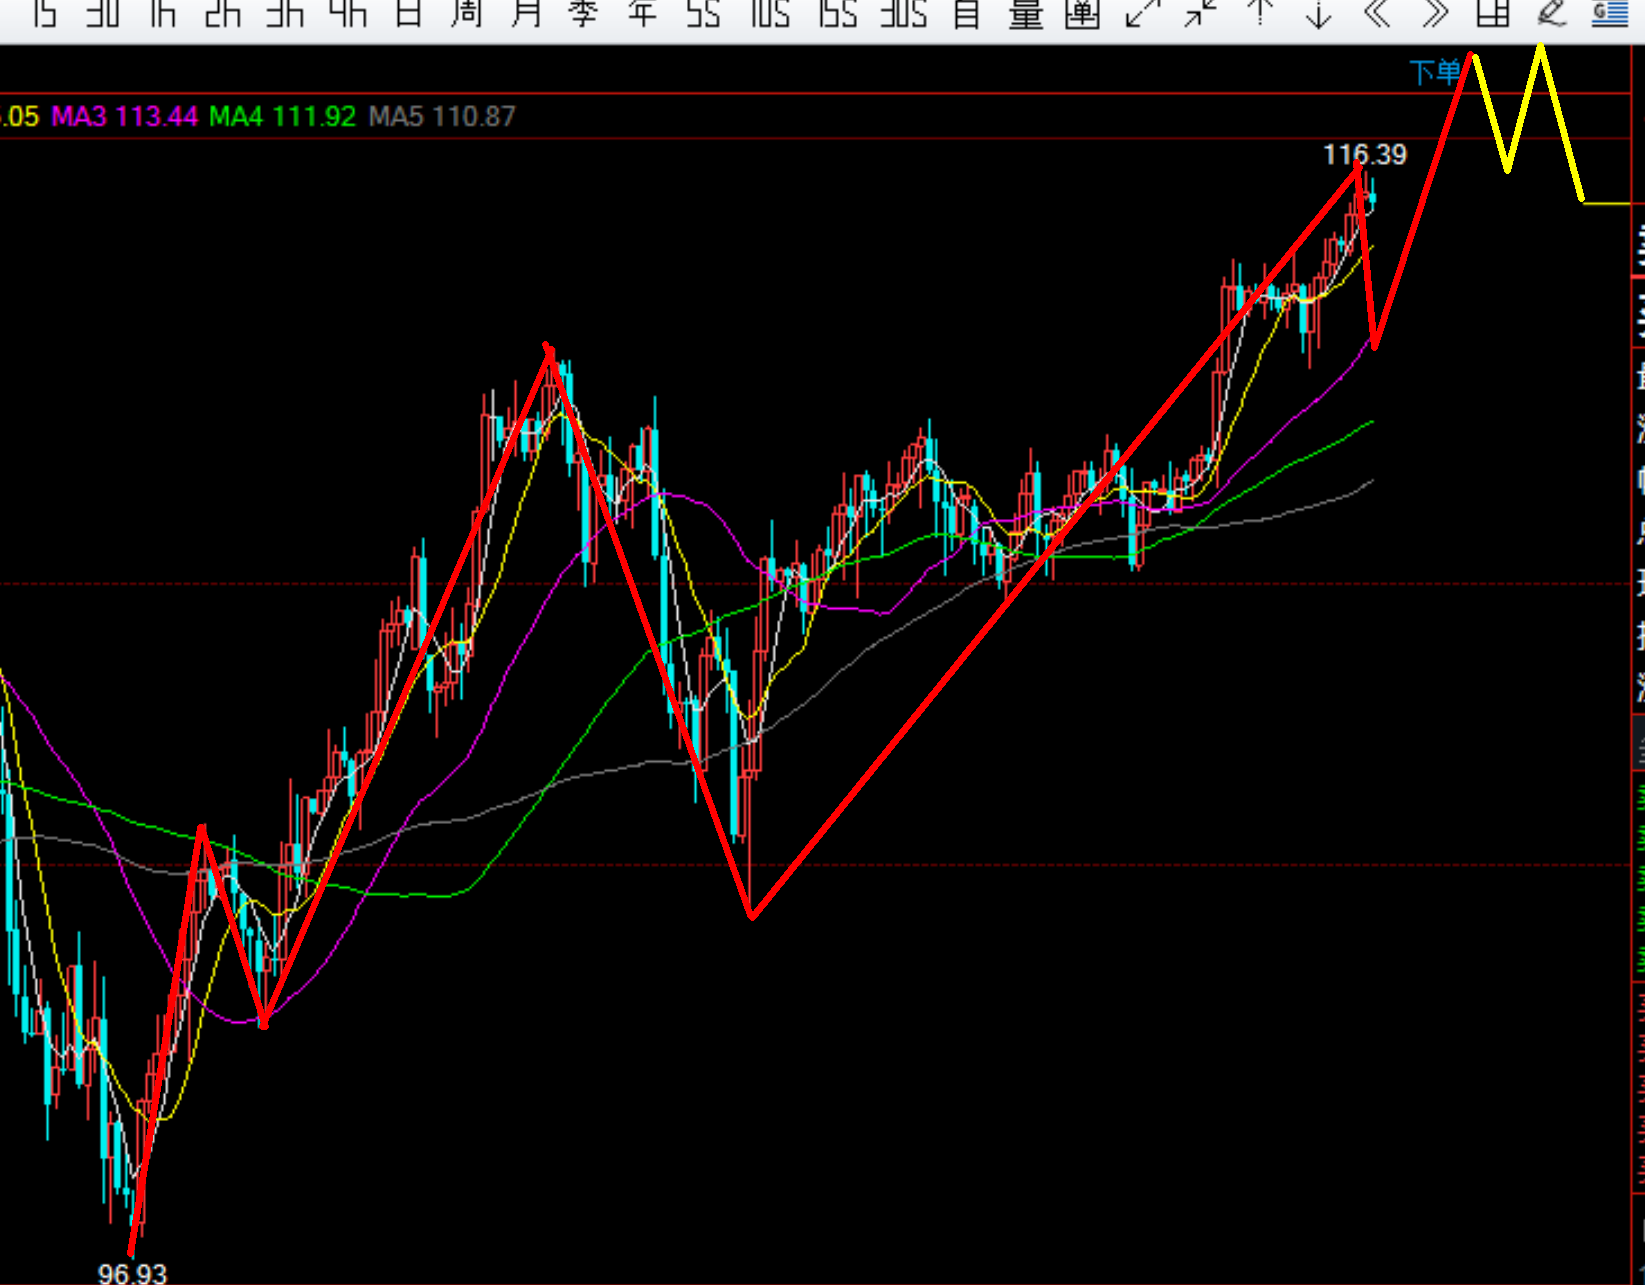Viewport: 1645px width, 1285px height.
Task: Select the 30S second-level period
Action: click(904, 14)
